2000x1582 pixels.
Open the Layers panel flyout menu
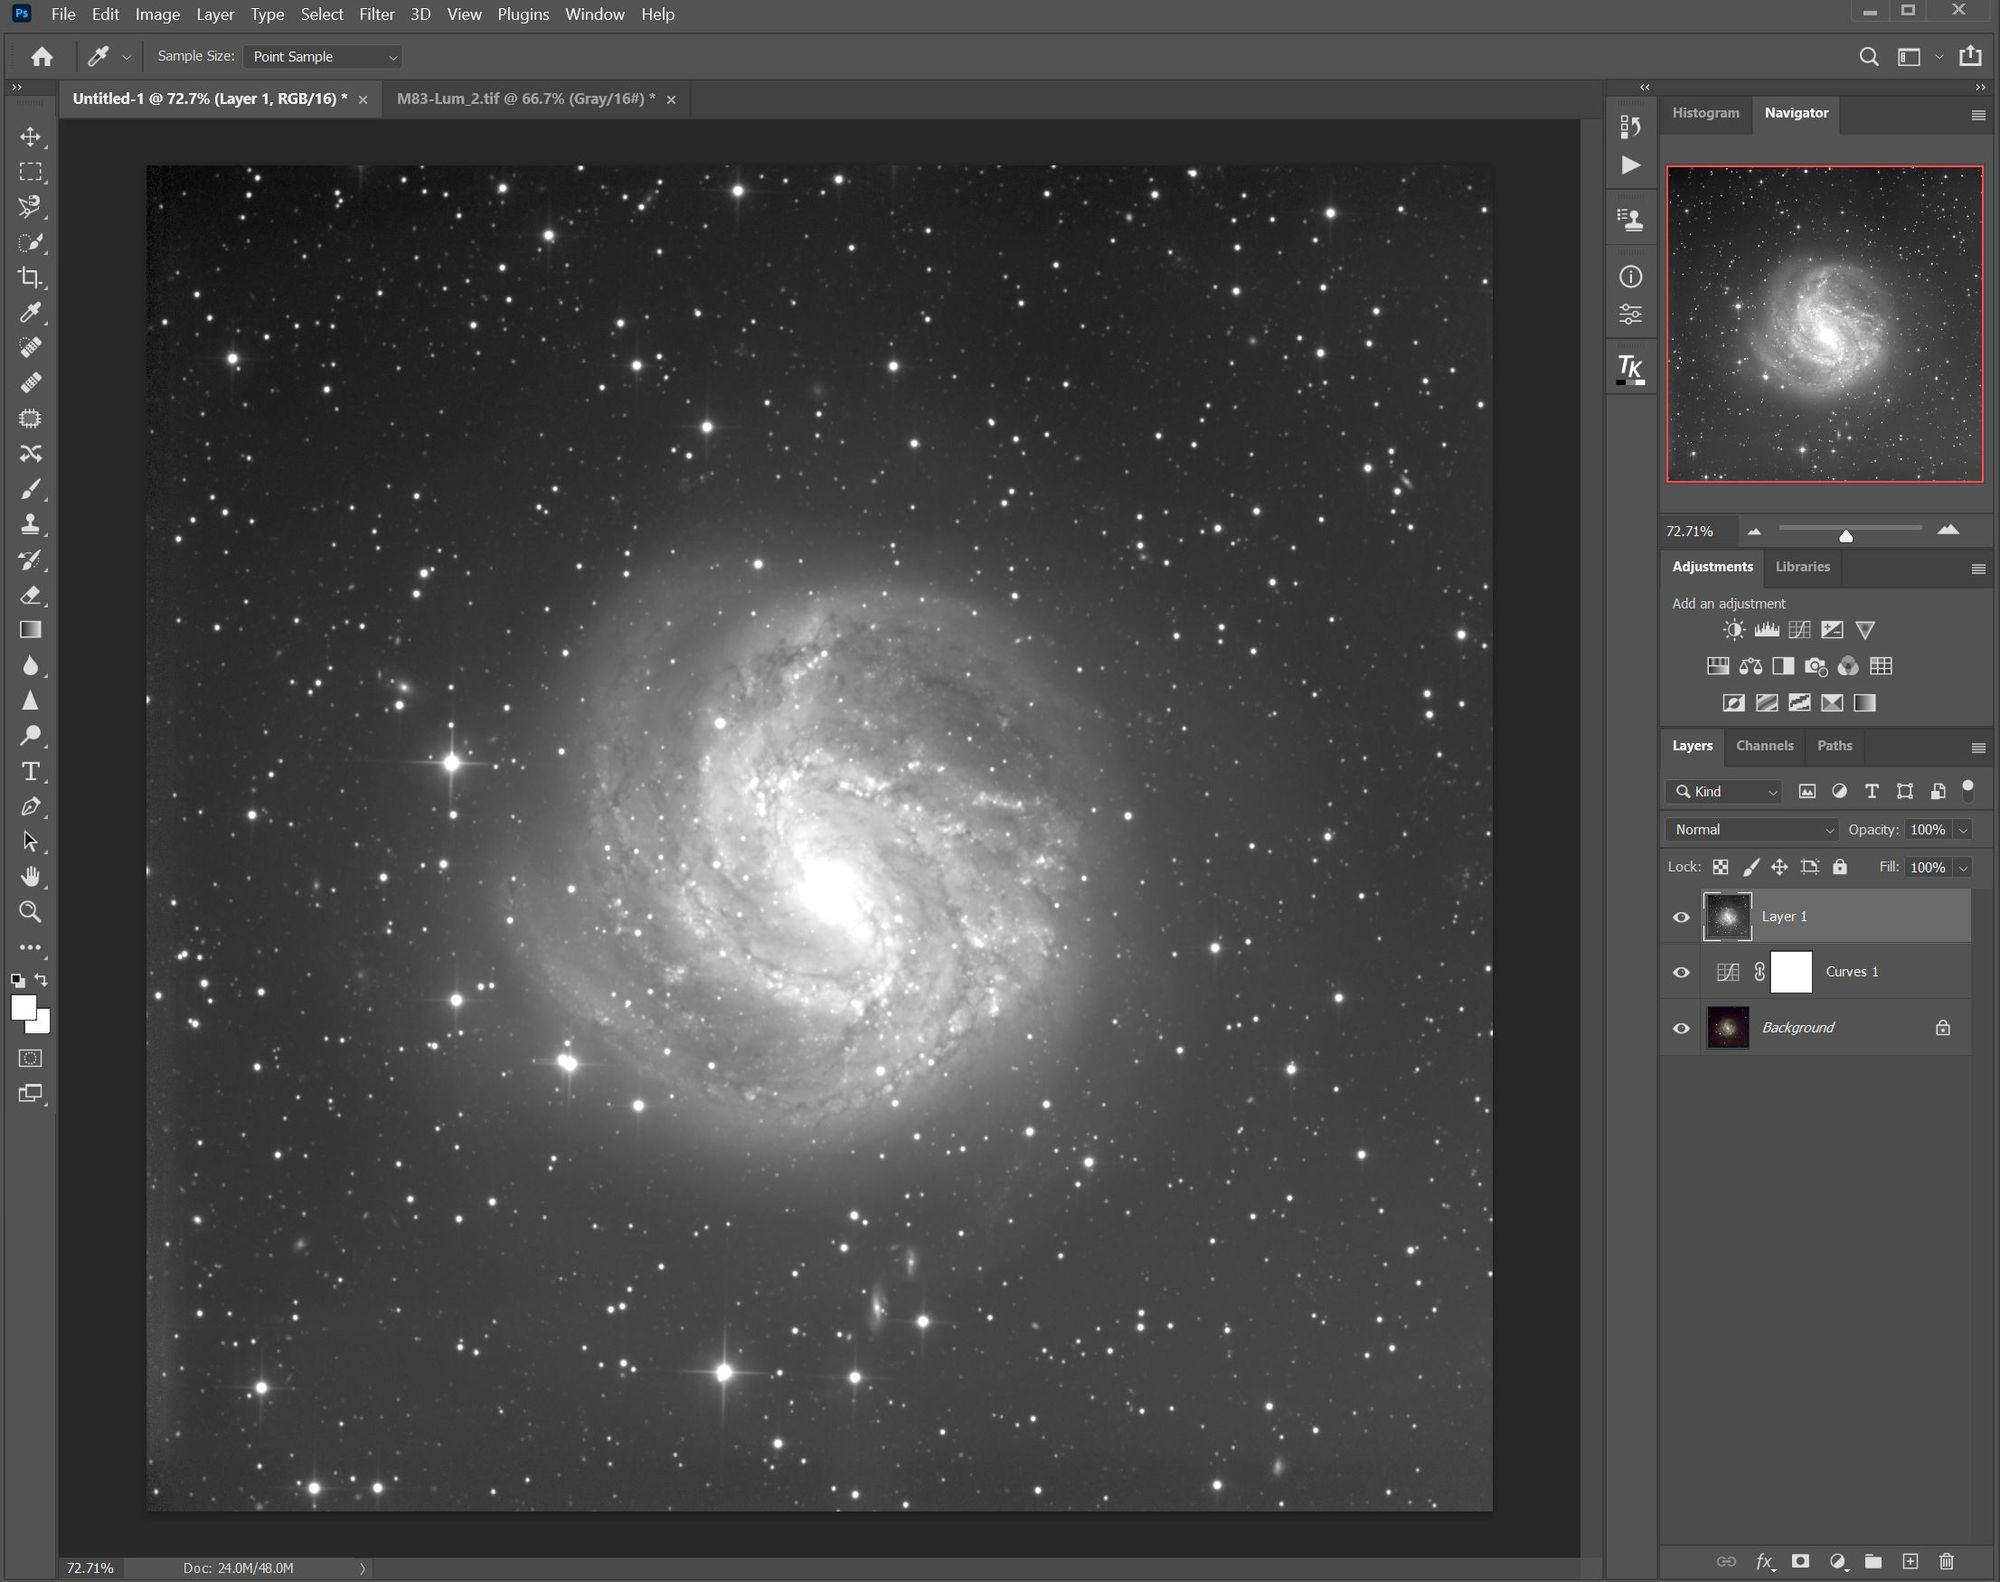[1977, 747]
